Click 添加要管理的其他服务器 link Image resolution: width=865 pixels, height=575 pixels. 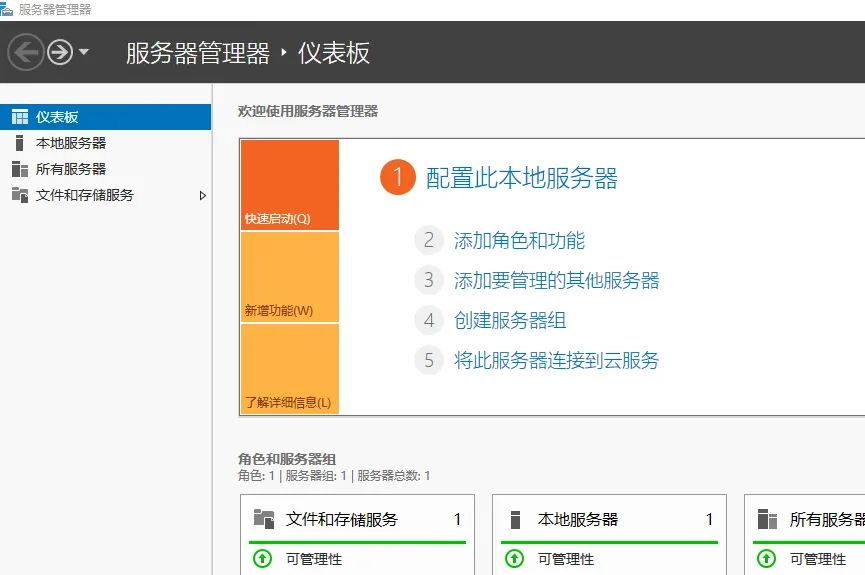[x=556, y=280]
